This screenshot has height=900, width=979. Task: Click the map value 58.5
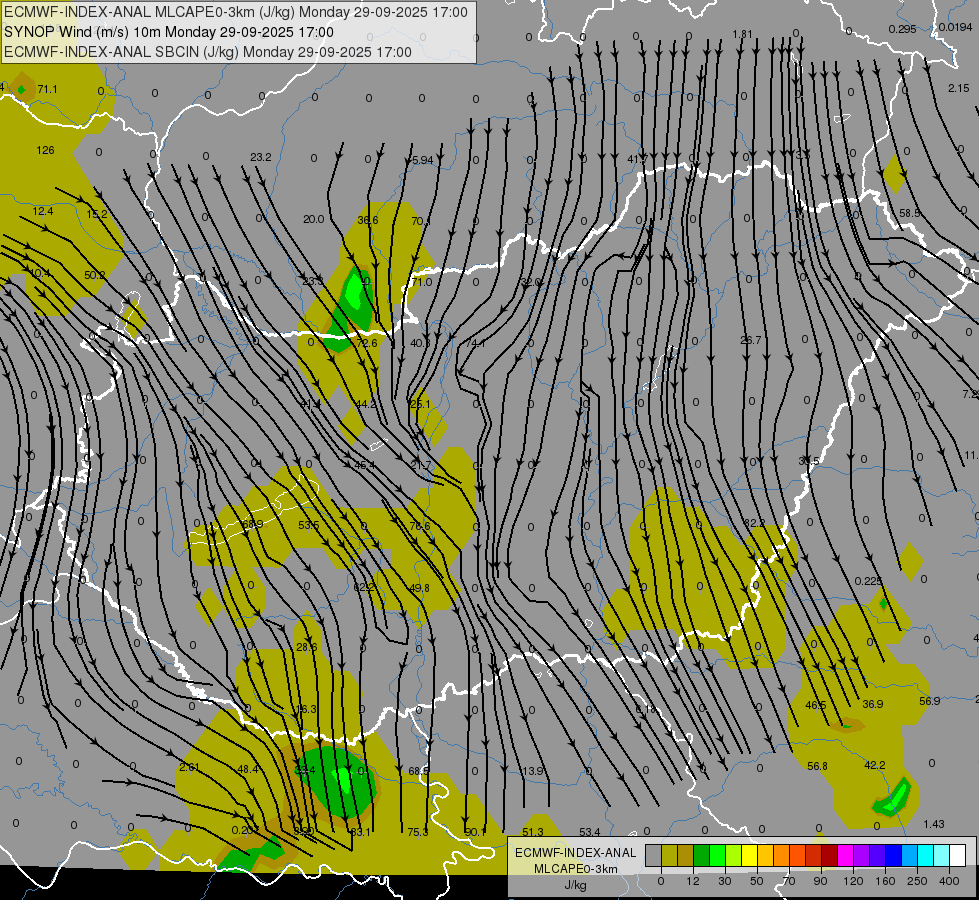[910, 213]
